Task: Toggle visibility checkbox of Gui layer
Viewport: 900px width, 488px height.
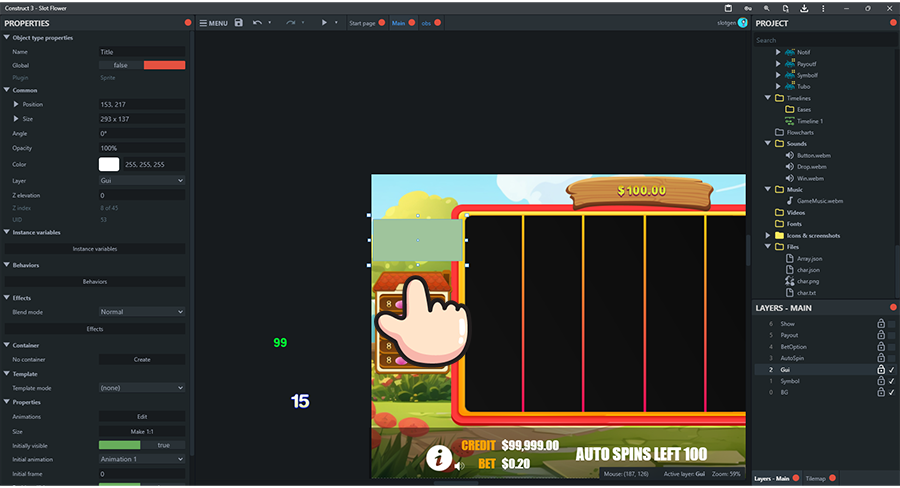Action: 892,370
